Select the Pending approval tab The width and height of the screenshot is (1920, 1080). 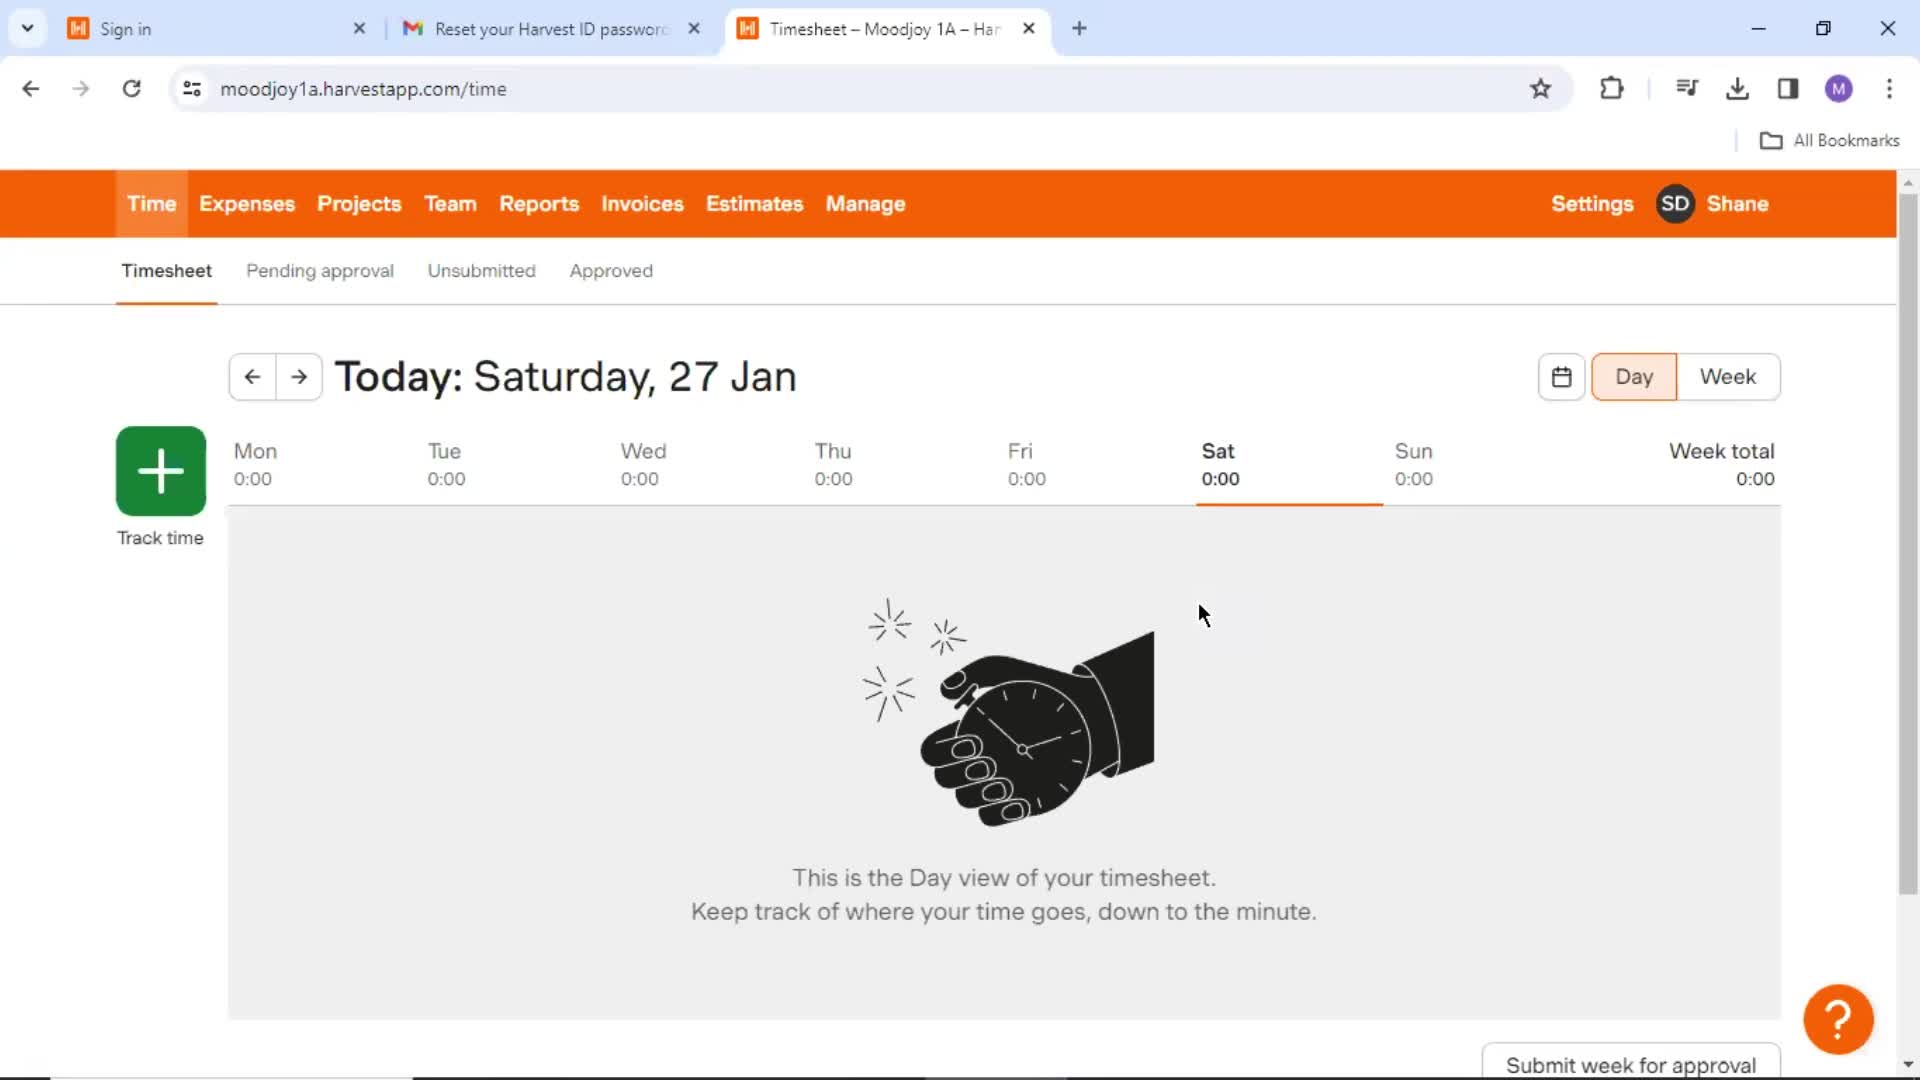pyautogui.click(x=319, y=270)
